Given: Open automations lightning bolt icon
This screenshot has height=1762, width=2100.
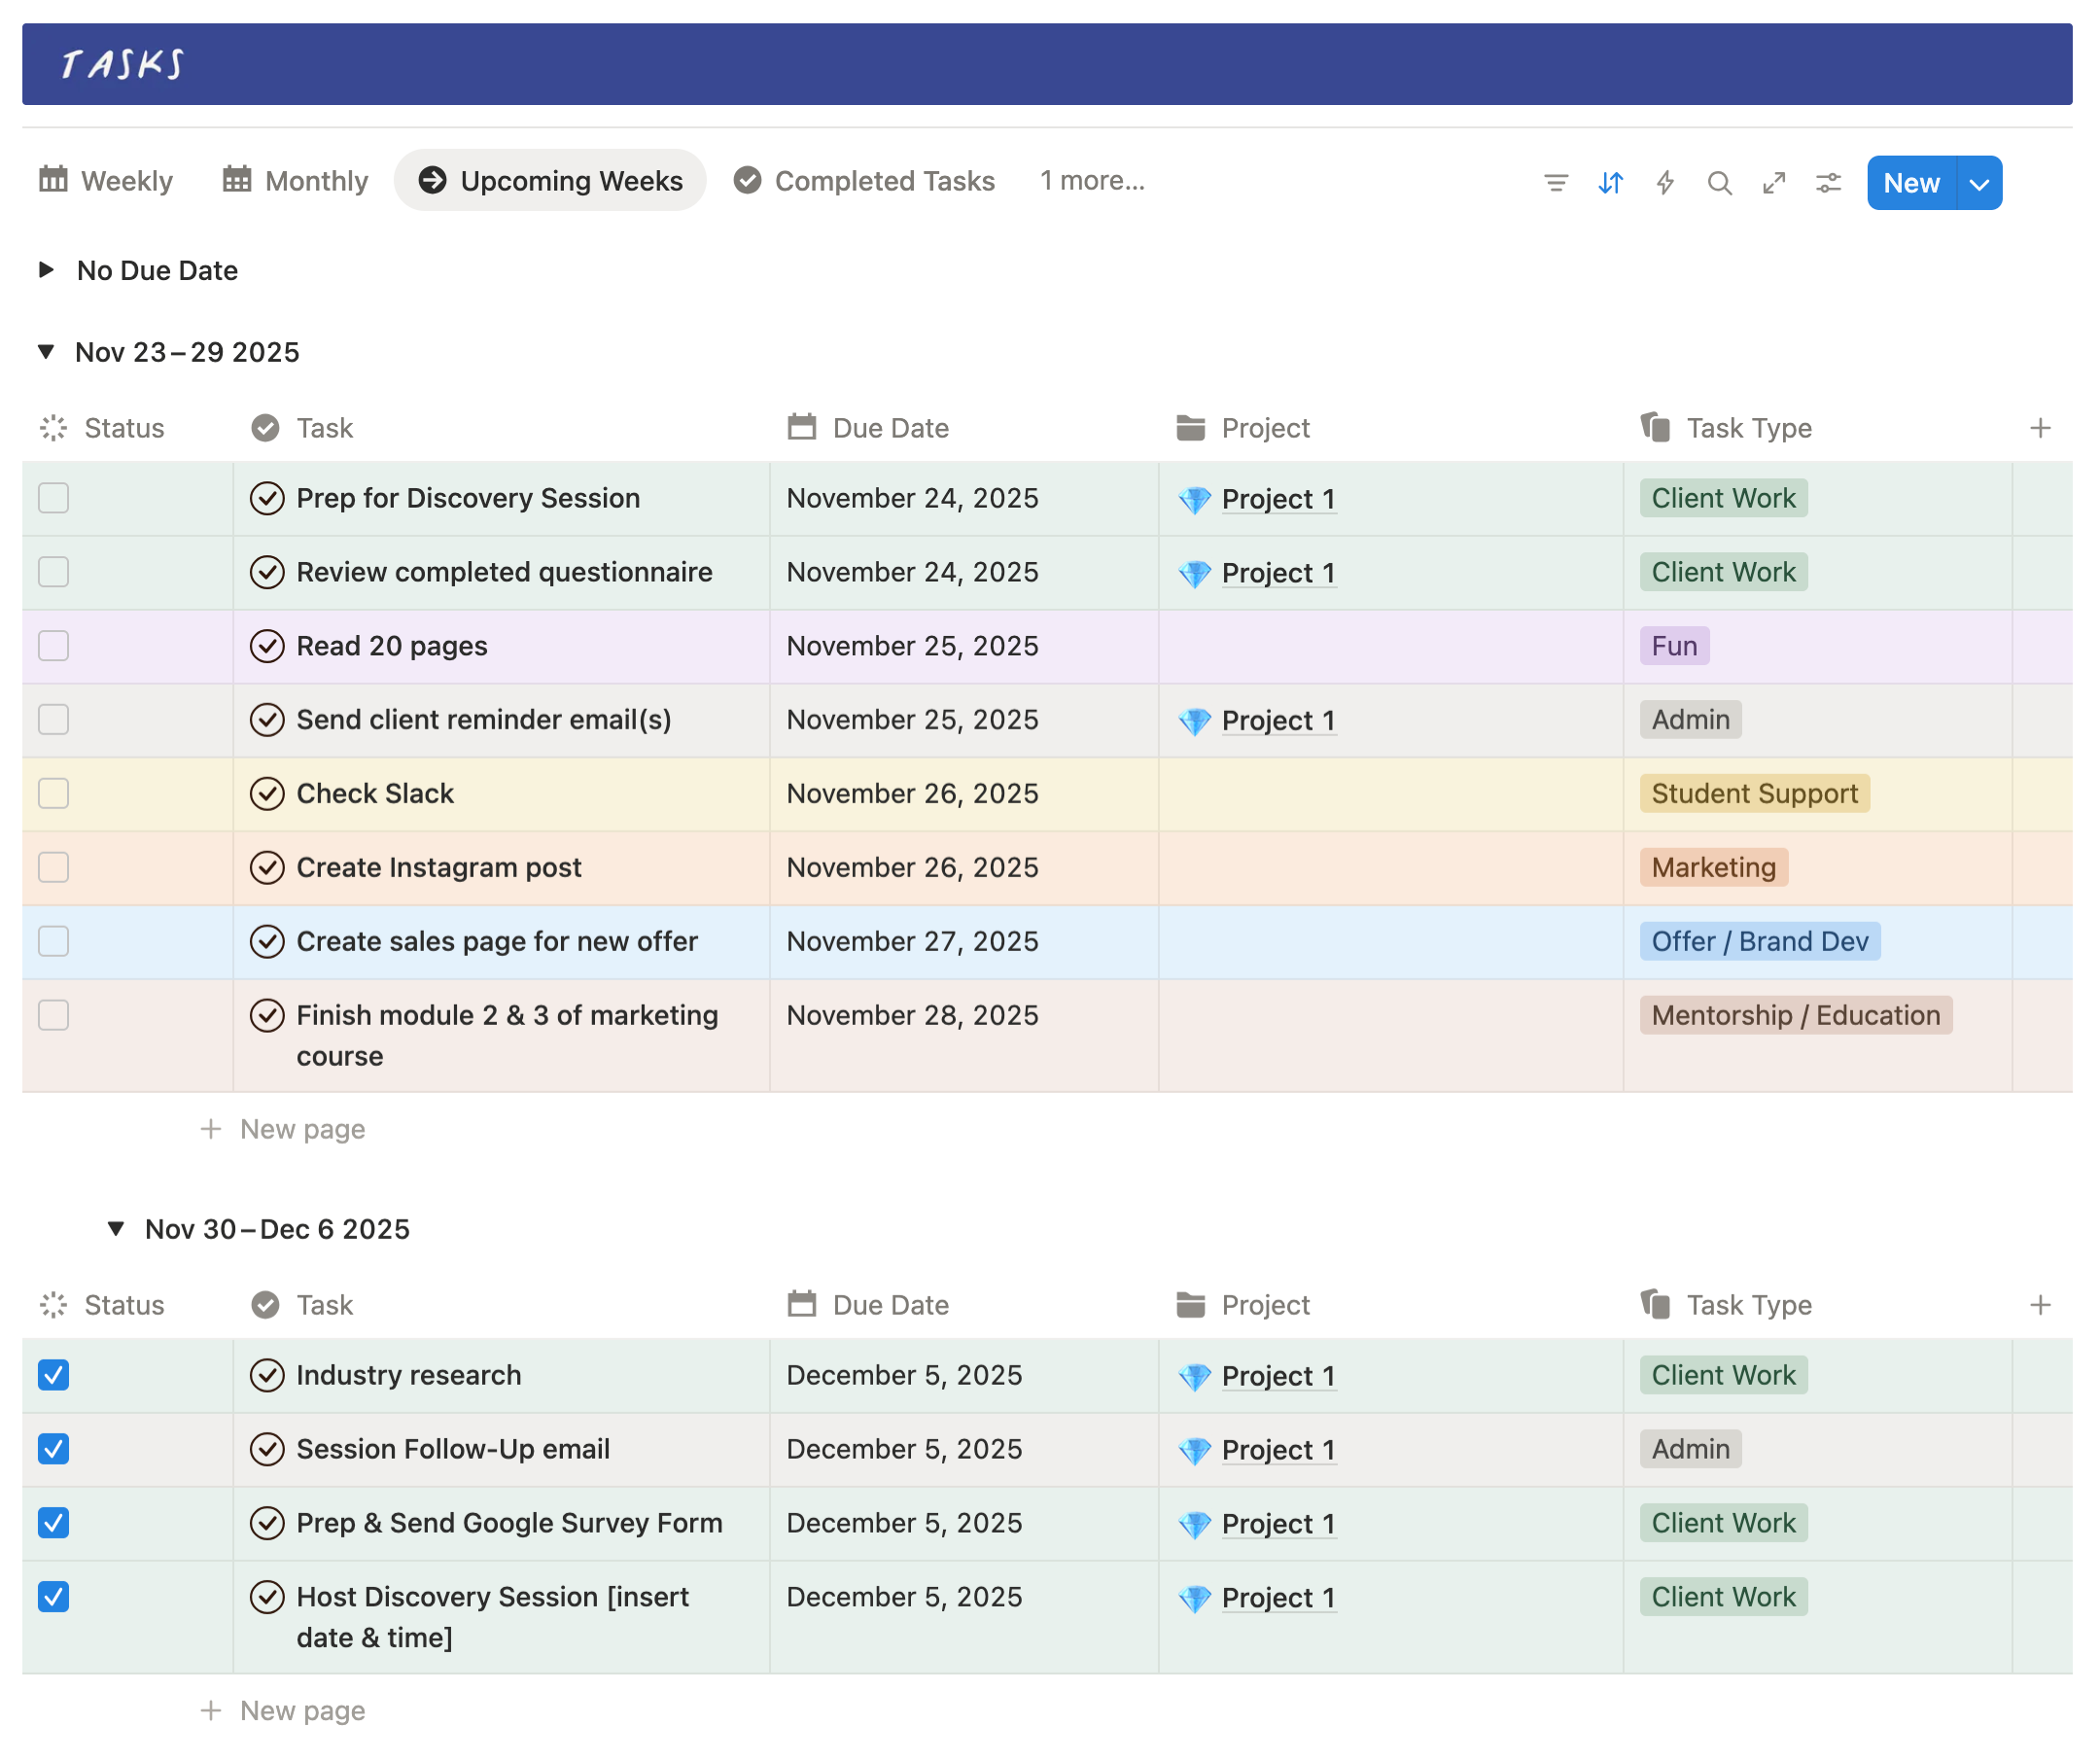Looking at the screenshot, I should [x=1665, y=183].
